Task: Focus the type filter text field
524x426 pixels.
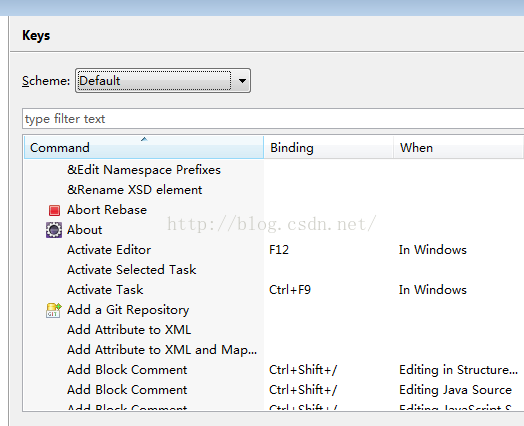Action: [273, 119]
